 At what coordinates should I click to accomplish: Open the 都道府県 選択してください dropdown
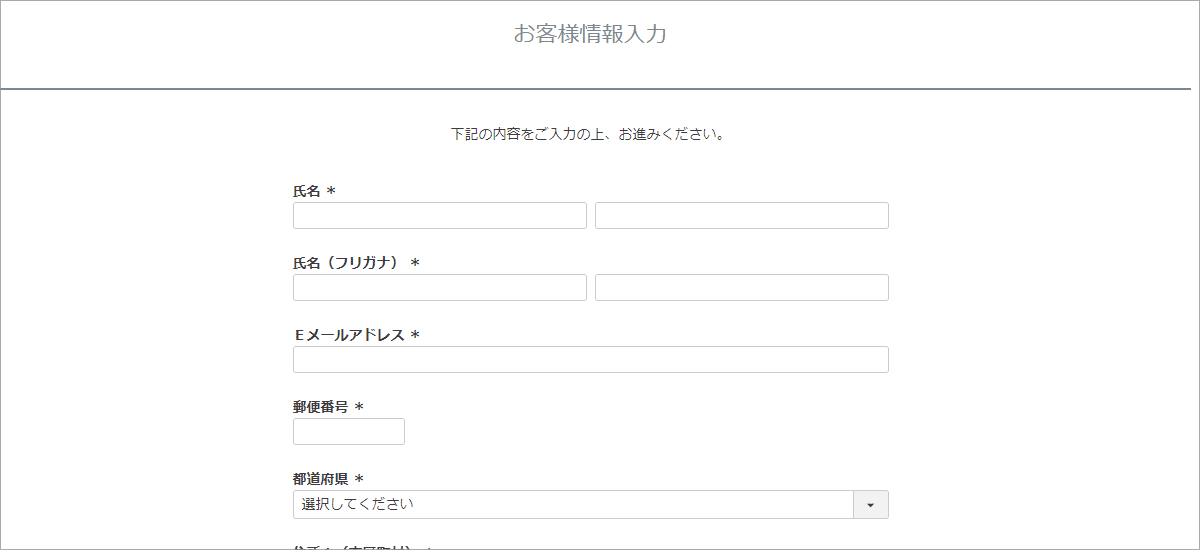[572, 505]
